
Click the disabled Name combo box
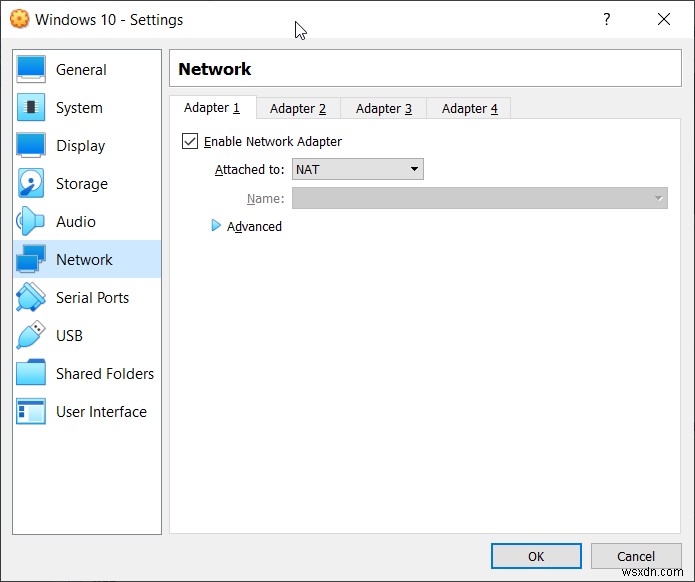480,198
